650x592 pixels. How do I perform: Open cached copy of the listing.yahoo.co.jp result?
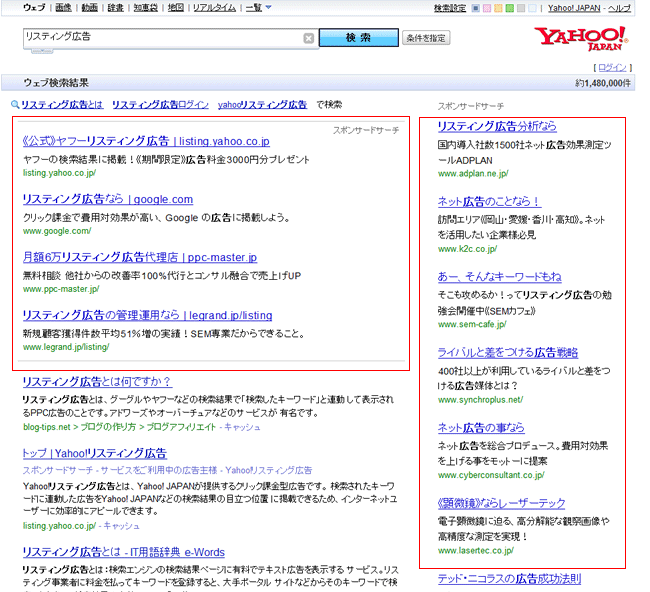click(121, 526)
